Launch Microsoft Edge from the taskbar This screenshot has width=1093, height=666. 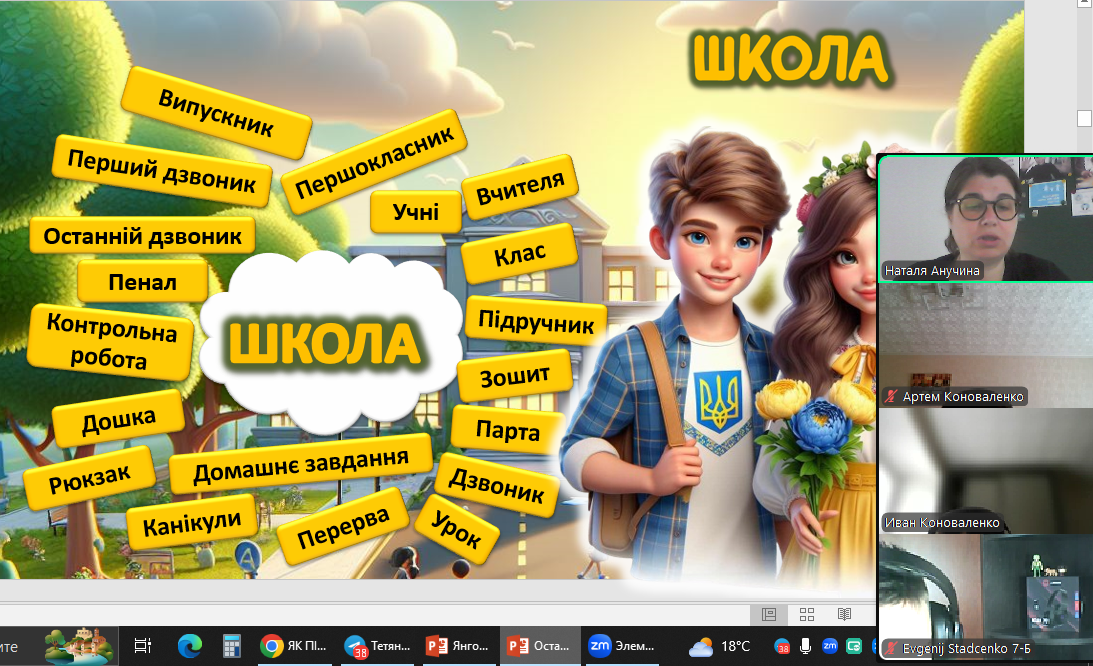(189, 646)
